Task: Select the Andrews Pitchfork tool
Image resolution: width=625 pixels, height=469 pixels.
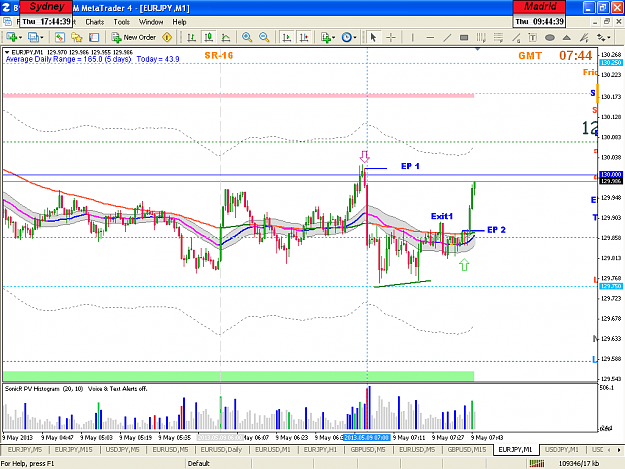Action: pos(584,37)
